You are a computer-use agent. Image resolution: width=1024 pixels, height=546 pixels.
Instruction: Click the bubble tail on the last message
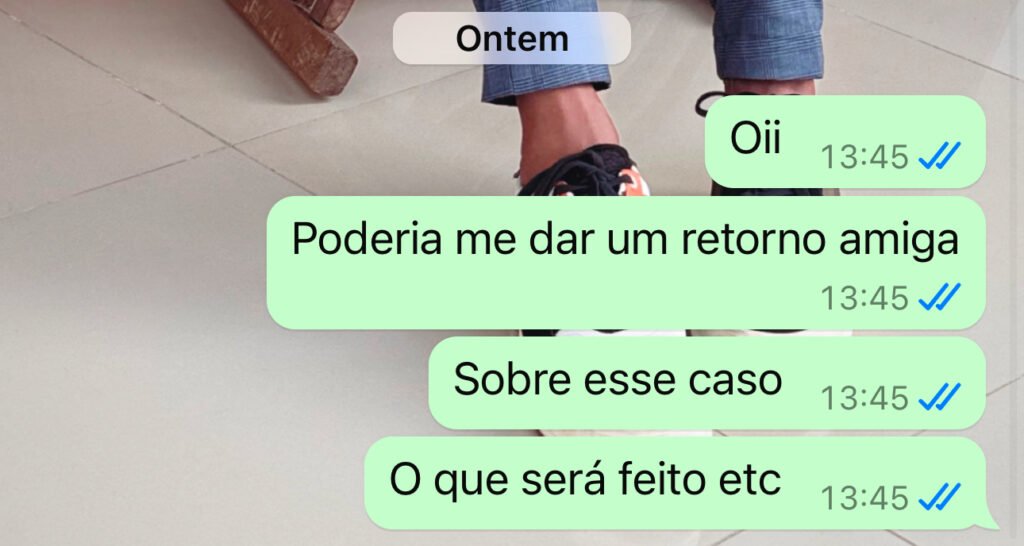point(989,520)
